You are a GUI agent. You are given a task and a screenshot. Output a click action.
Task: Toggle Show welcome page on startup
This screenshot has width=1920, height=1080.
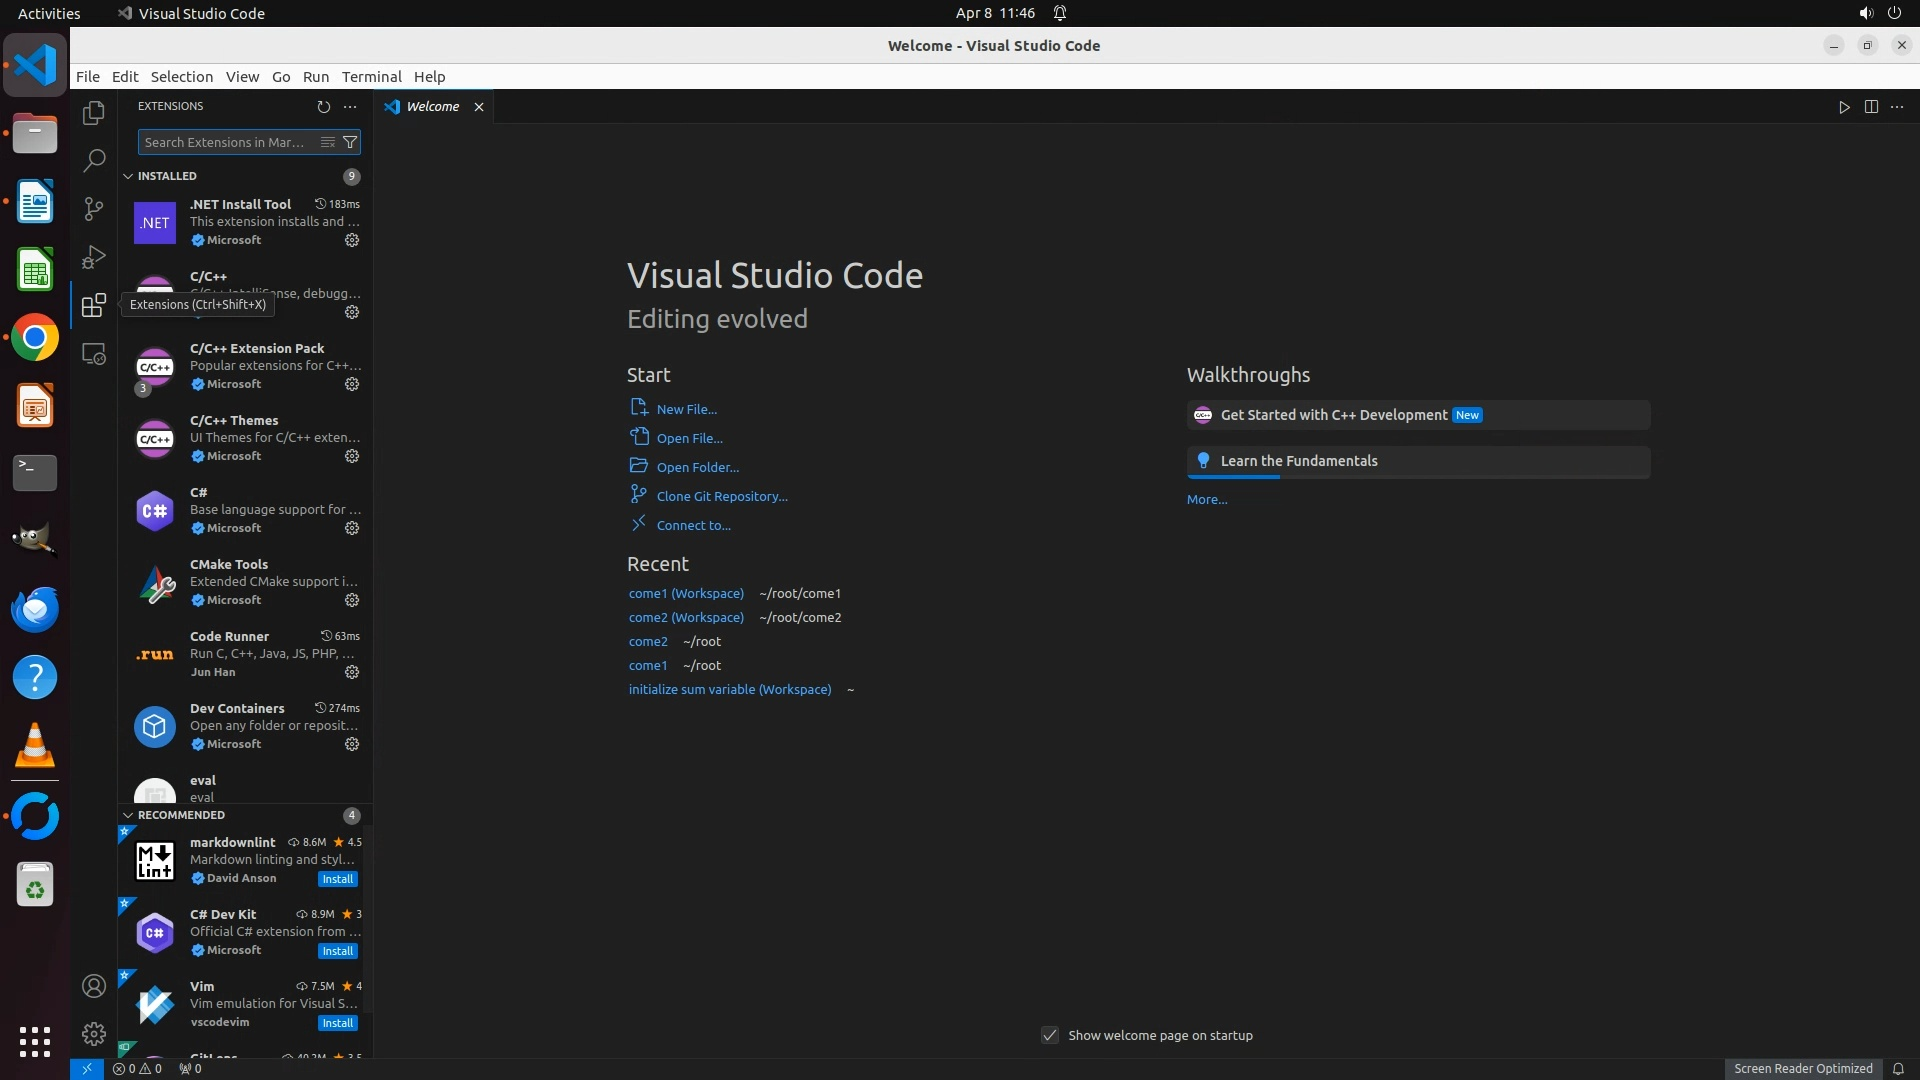pyautogui.click(x=1050, y=1035)
